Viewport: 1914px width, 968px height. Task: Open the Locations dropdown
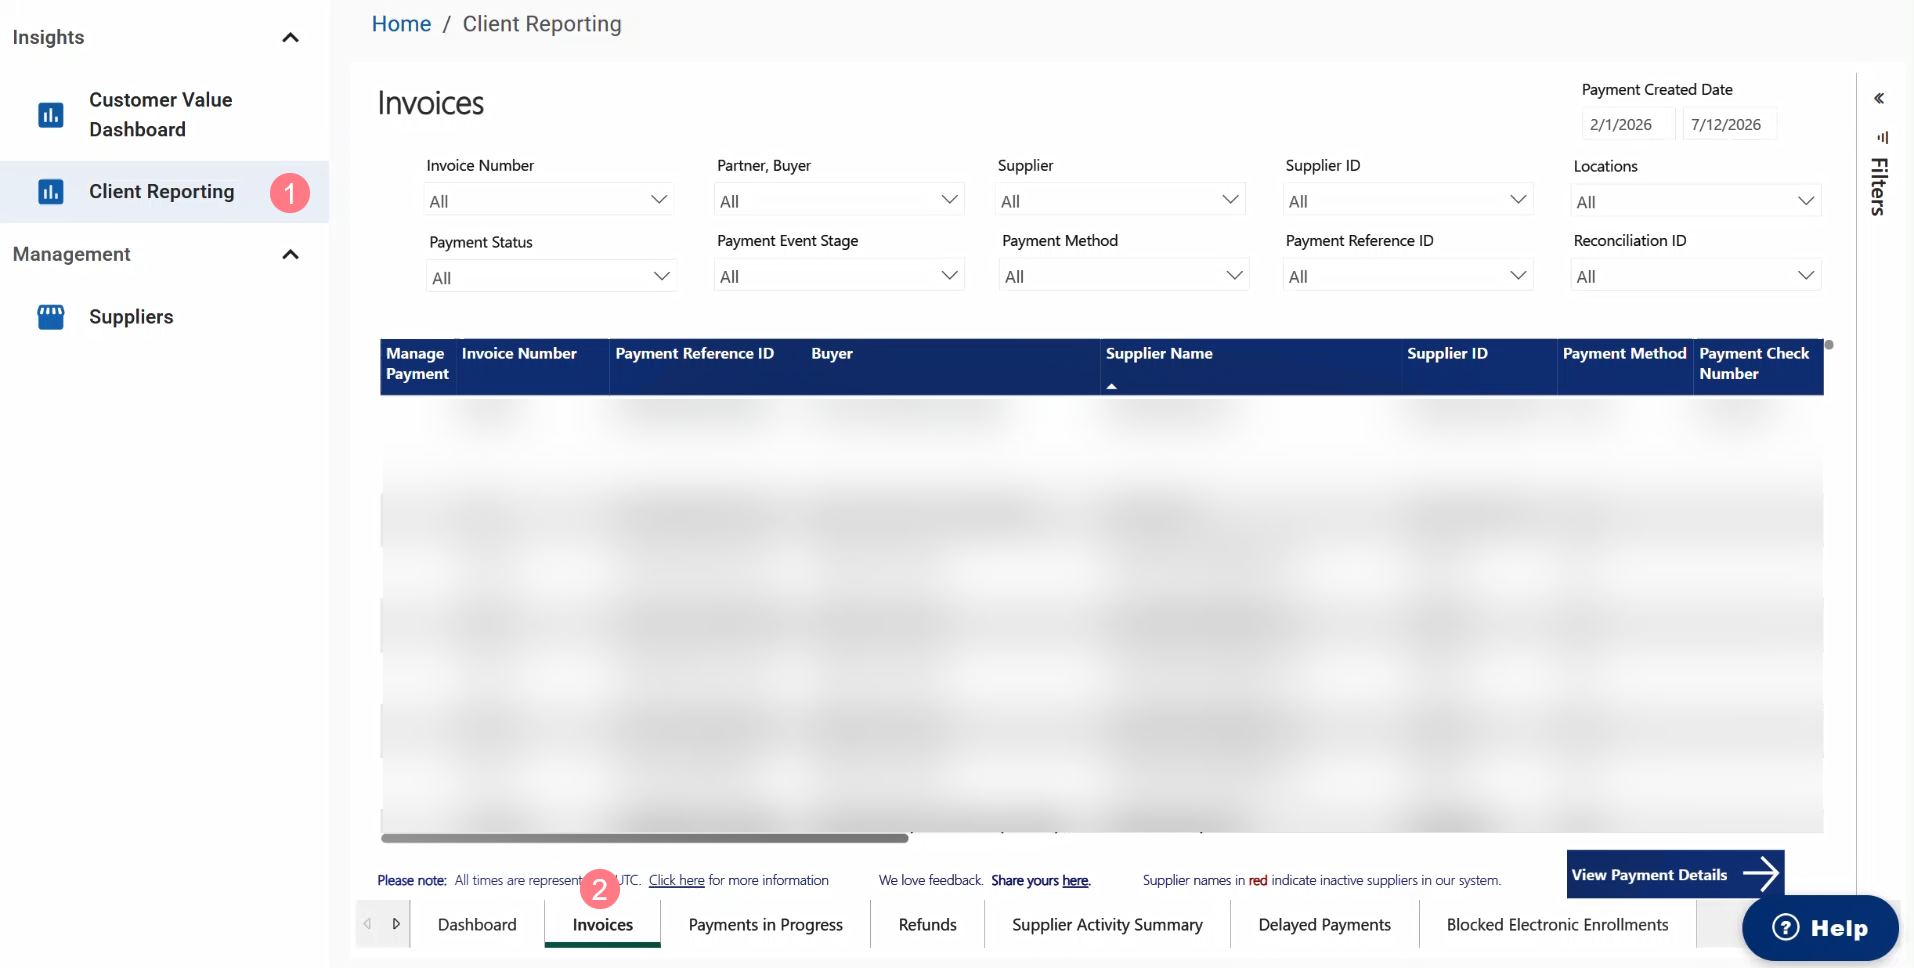[x=1696, y=201]
